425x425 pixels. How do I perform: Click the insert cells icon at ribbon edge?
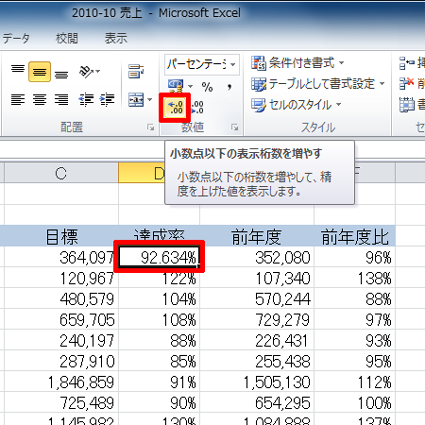(x=406, y=63)
